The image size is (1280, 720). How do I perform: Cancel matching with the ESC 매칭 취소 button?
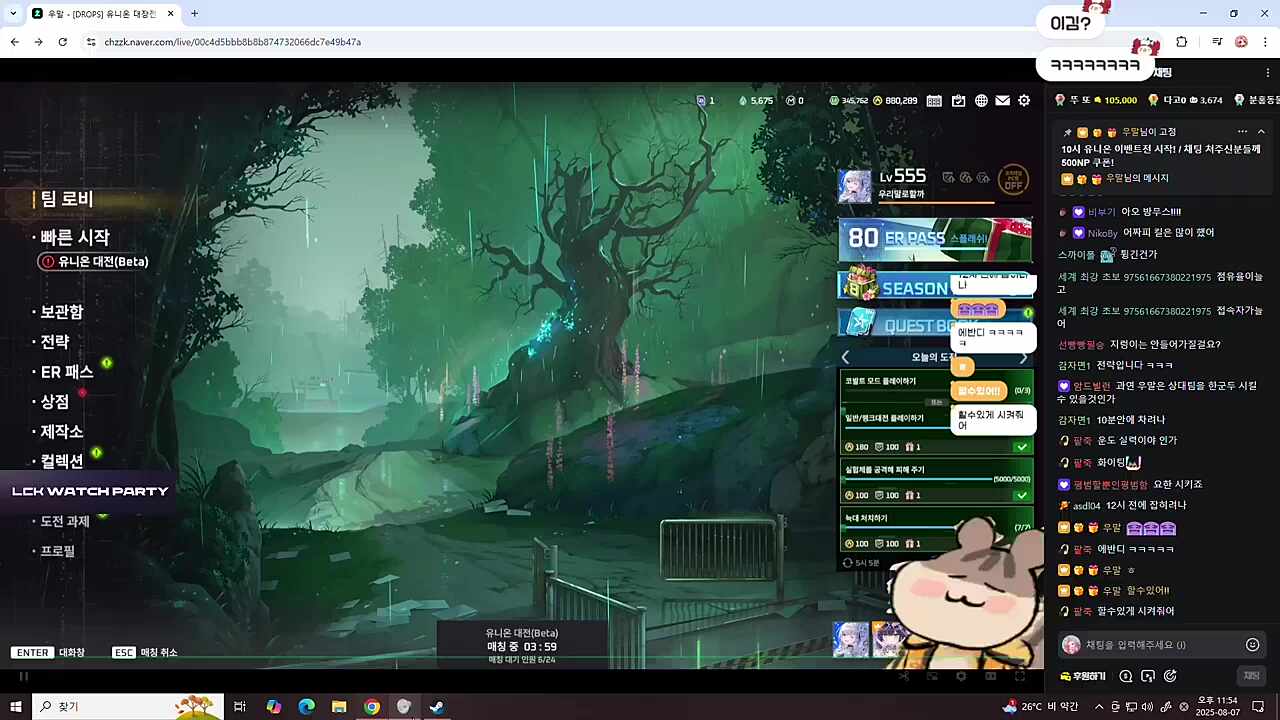[x=145, y=653]
